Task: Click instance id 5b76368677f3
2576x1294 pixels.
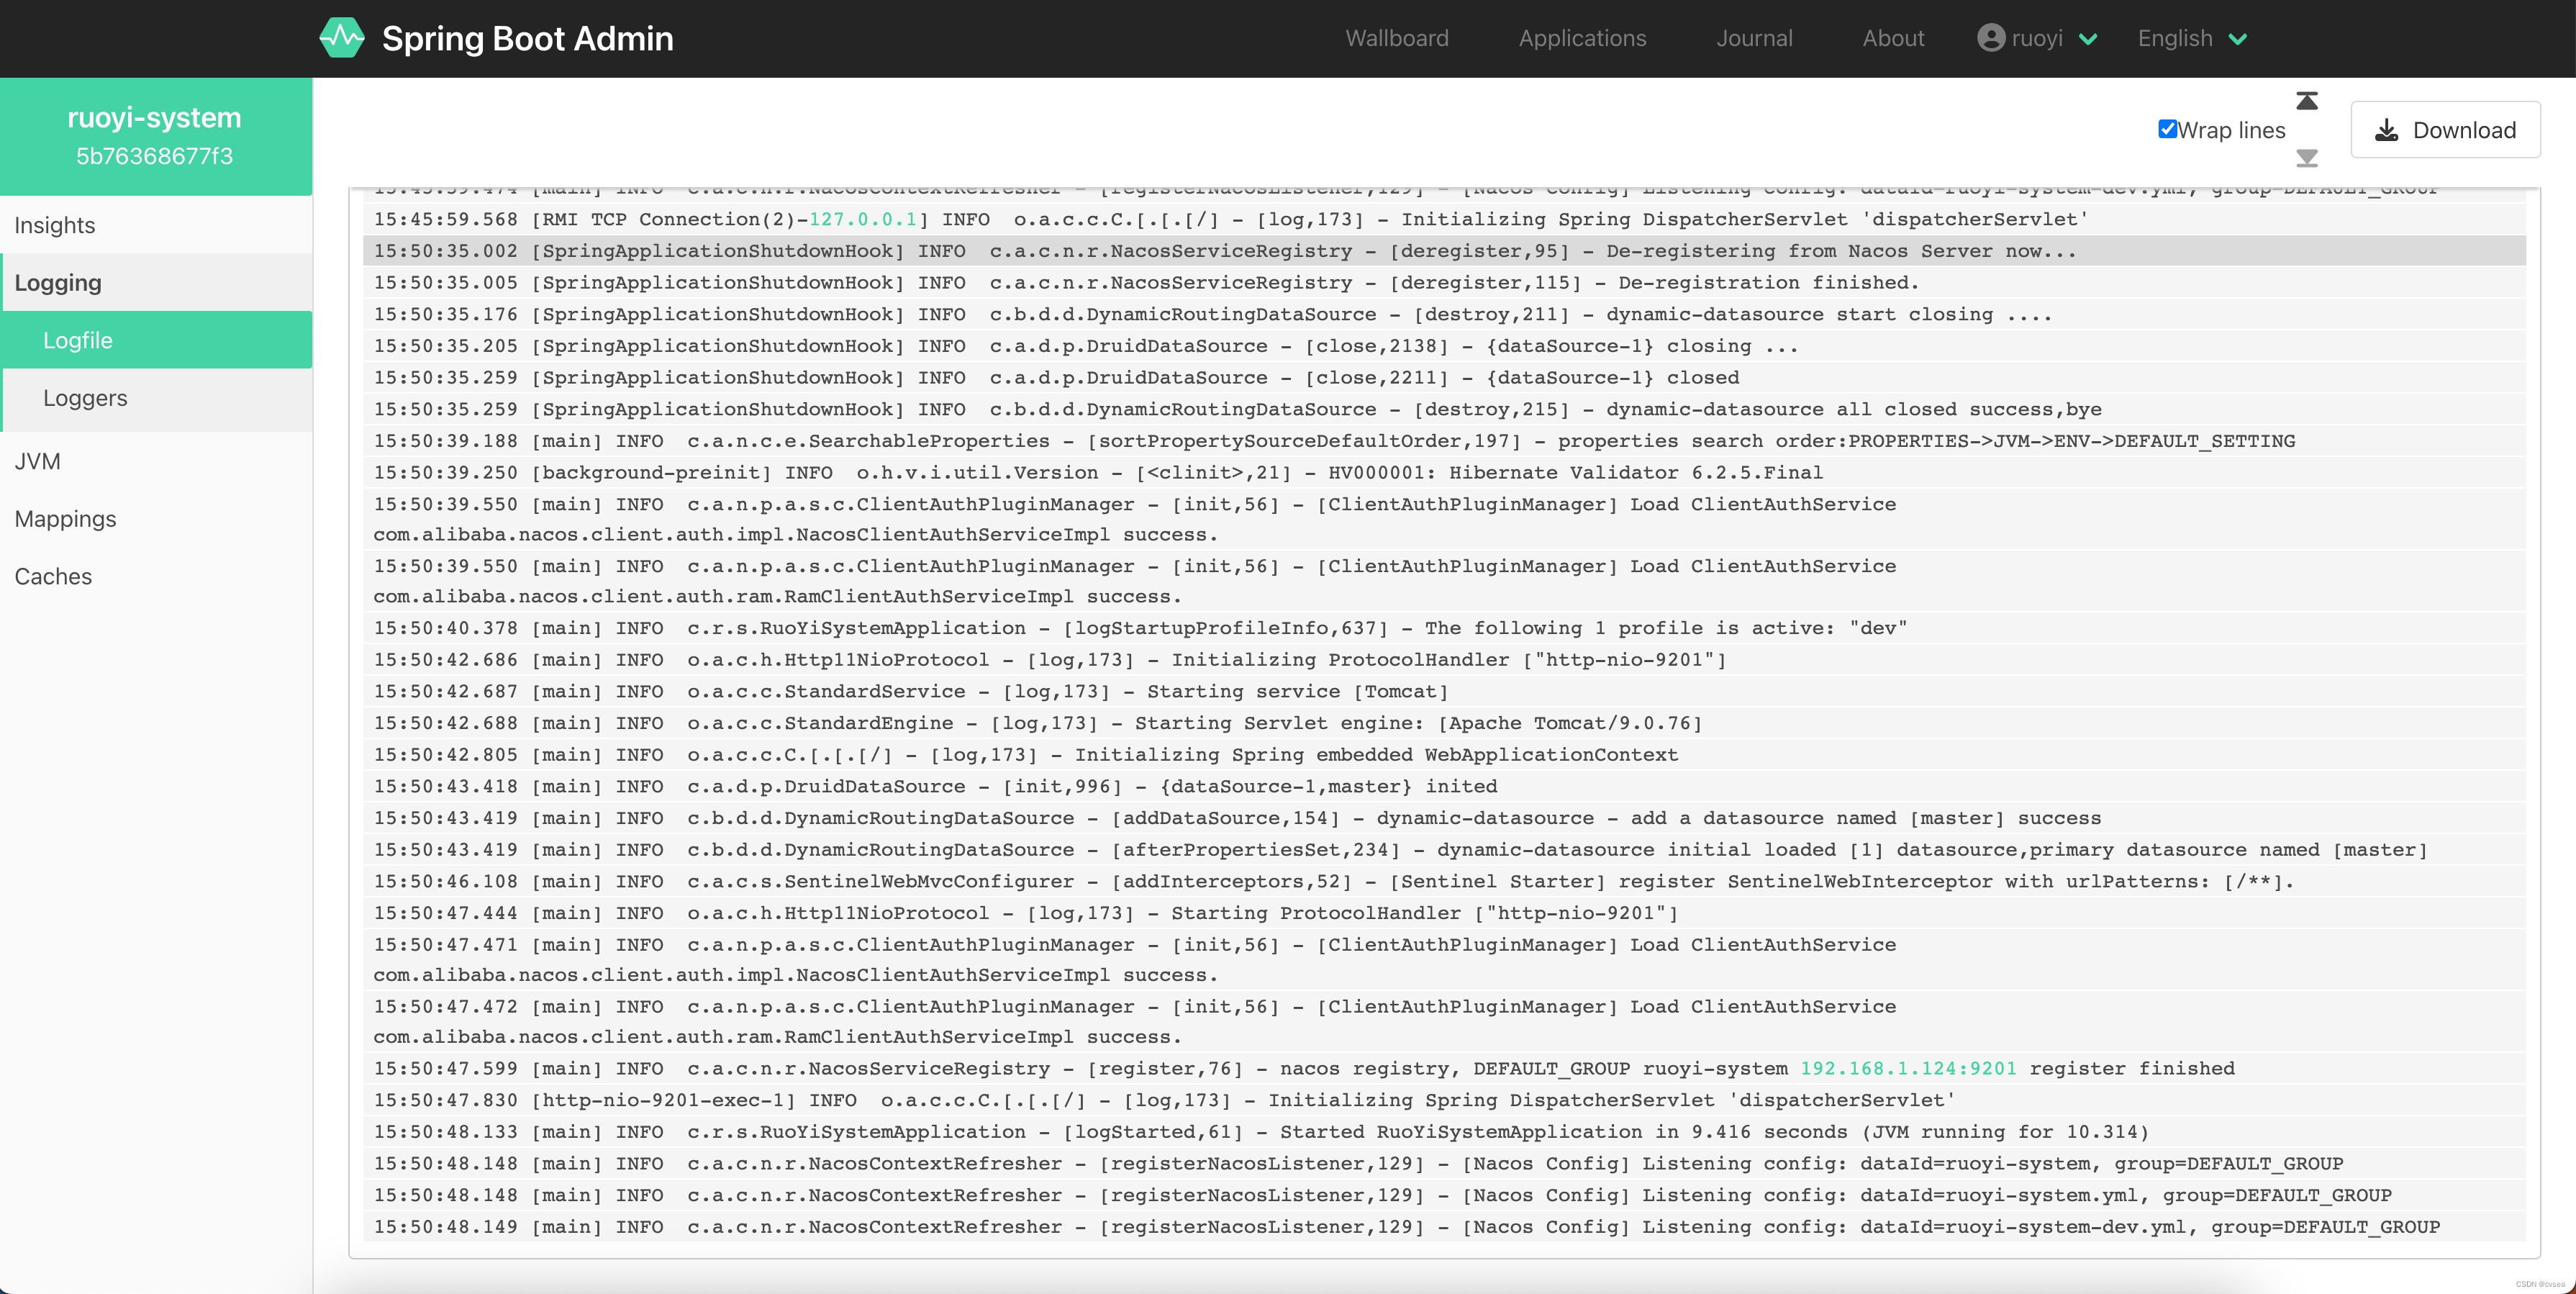Action: coord(154,156)
